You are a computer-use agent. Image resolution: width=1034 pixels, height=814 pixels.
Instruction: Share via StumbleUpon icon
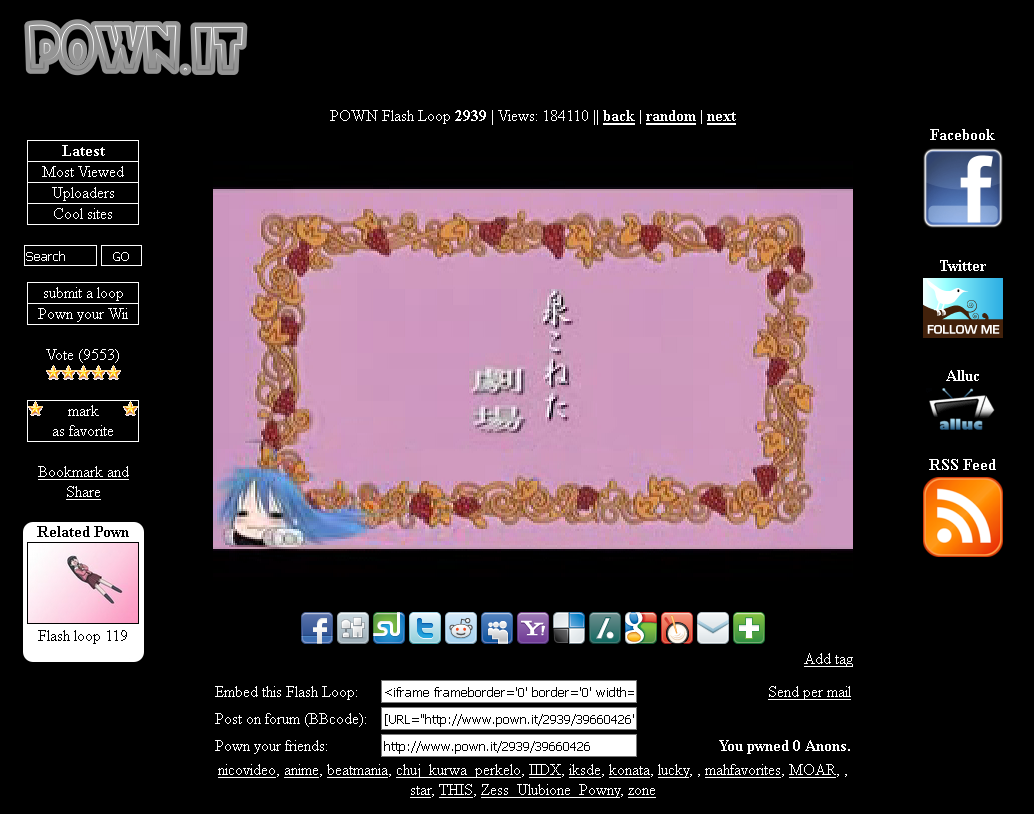coord(389,628)
